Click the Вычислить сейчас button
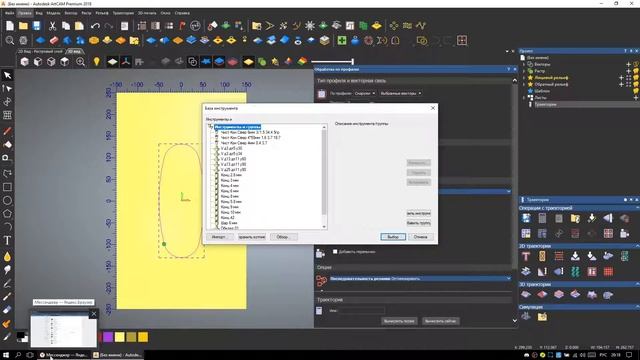This screenshot has width=640, height=360. tap(440, 321)
